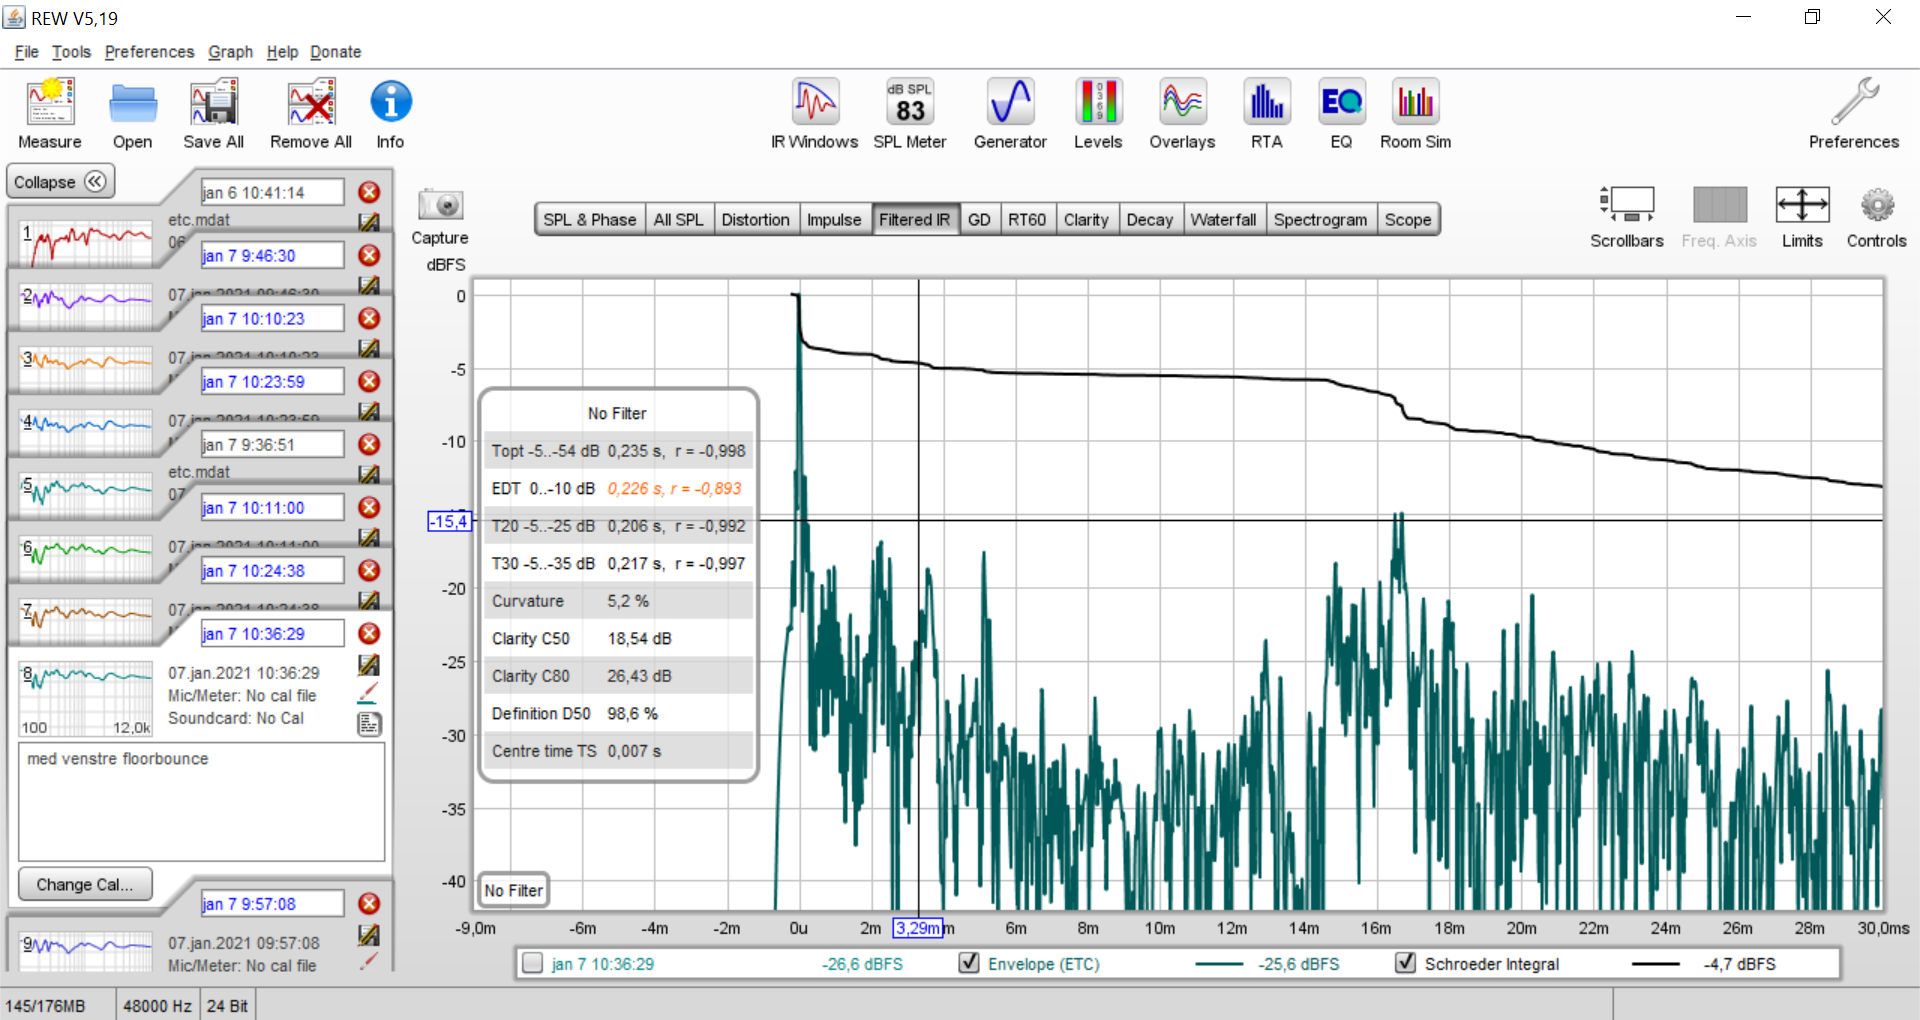Click the Change Cal... button
The height and width of the screenshot is (1020, 1920).
(85, 884)
